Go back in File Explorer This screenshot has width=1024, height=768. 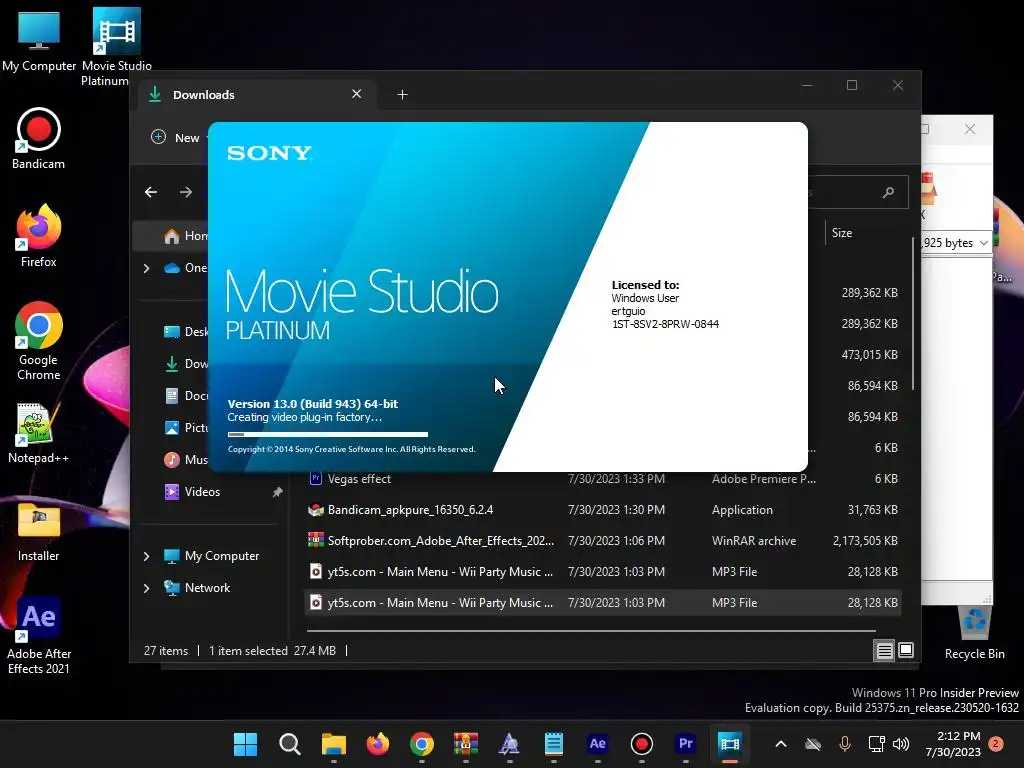151,192
